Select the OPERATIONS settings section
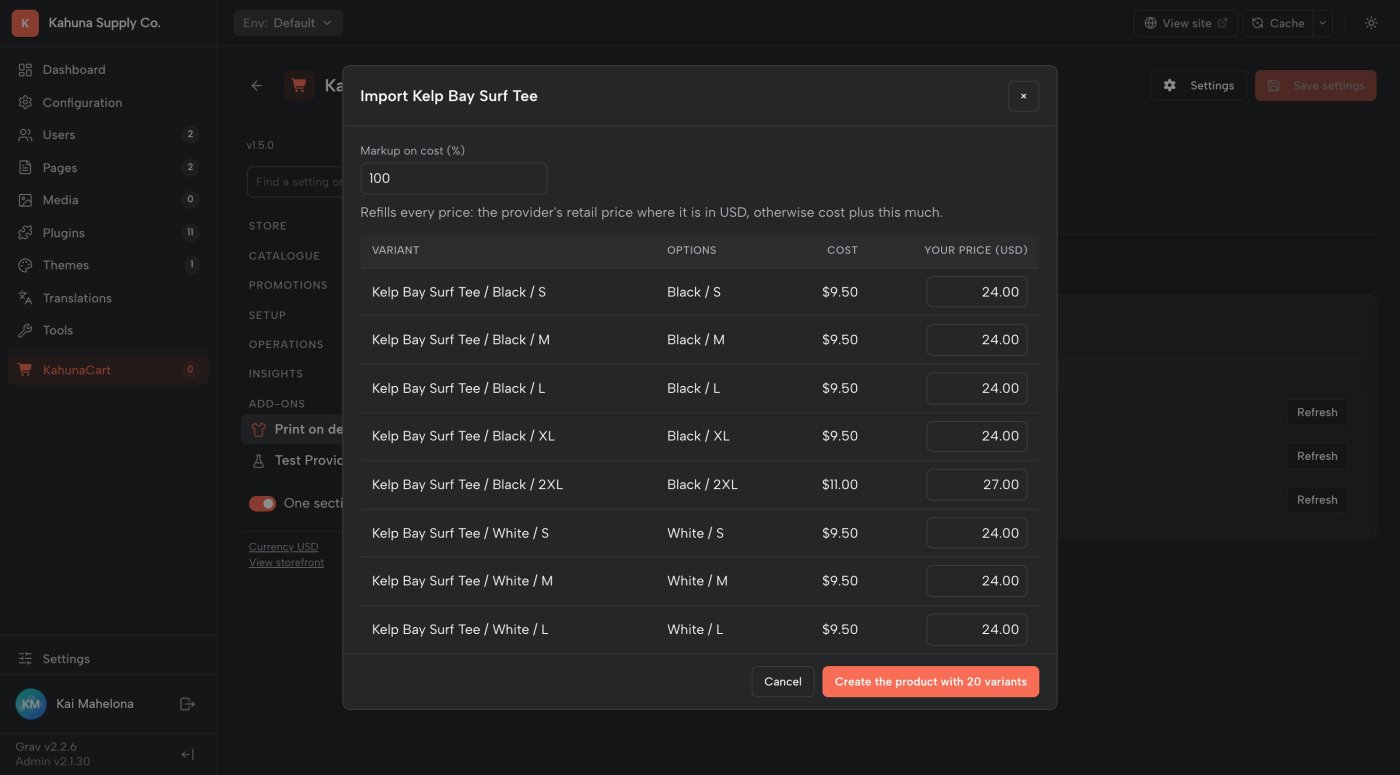1400x775 pixels. click(x=286, y=344)
